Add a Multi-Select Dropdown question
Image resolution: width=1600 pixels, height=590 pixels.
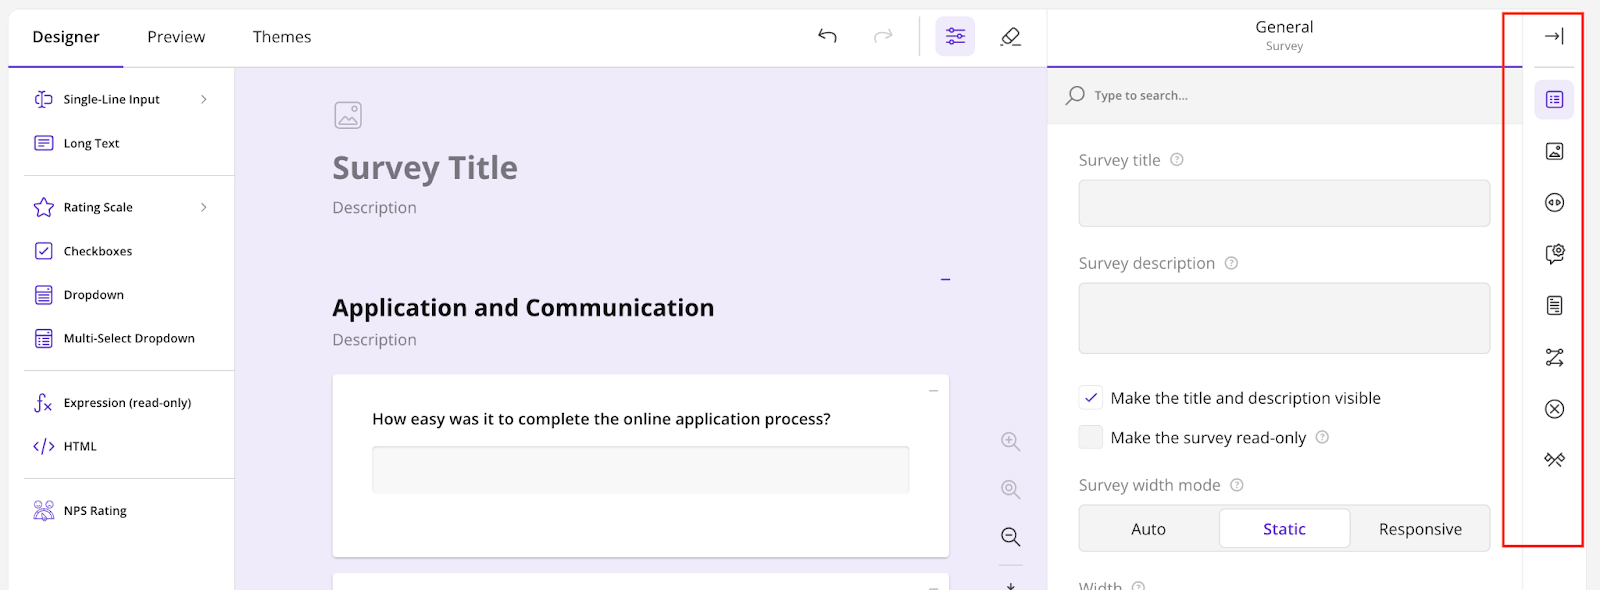coord(128,338)
